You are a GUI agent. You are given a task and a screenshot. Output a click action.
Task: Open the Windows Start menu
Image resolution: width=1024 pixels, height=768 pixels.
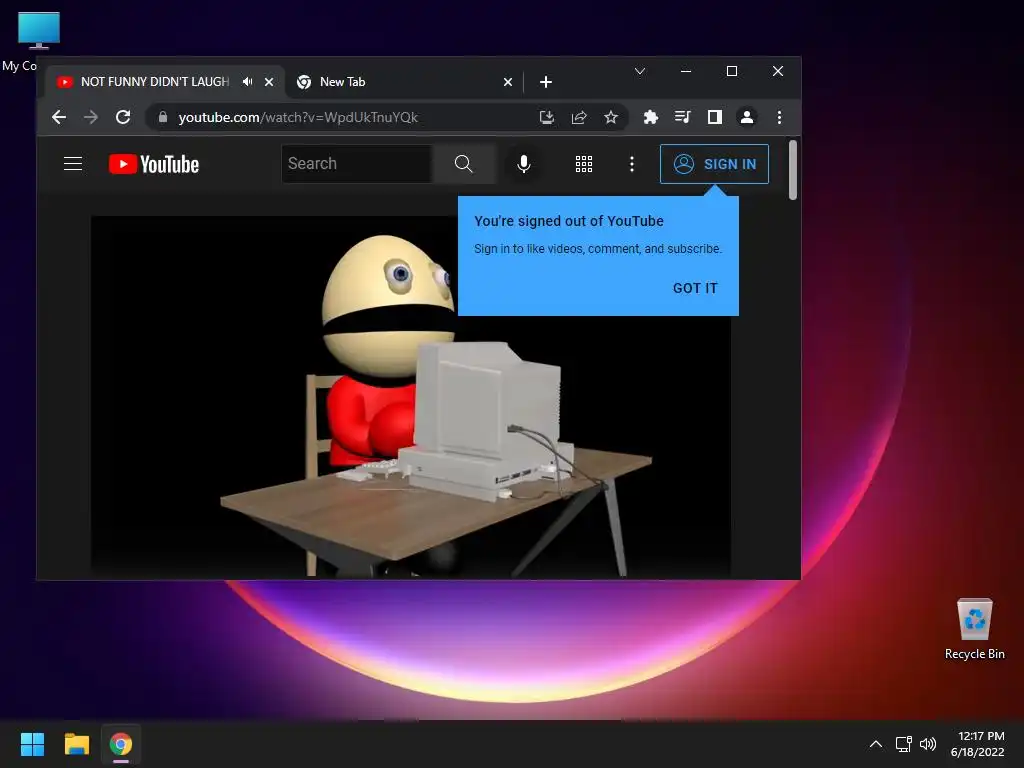point(32,744)
